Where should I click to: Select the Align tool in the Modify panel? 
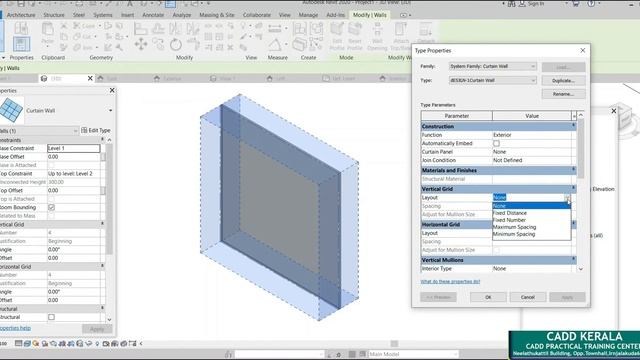(x=140, y=29)
